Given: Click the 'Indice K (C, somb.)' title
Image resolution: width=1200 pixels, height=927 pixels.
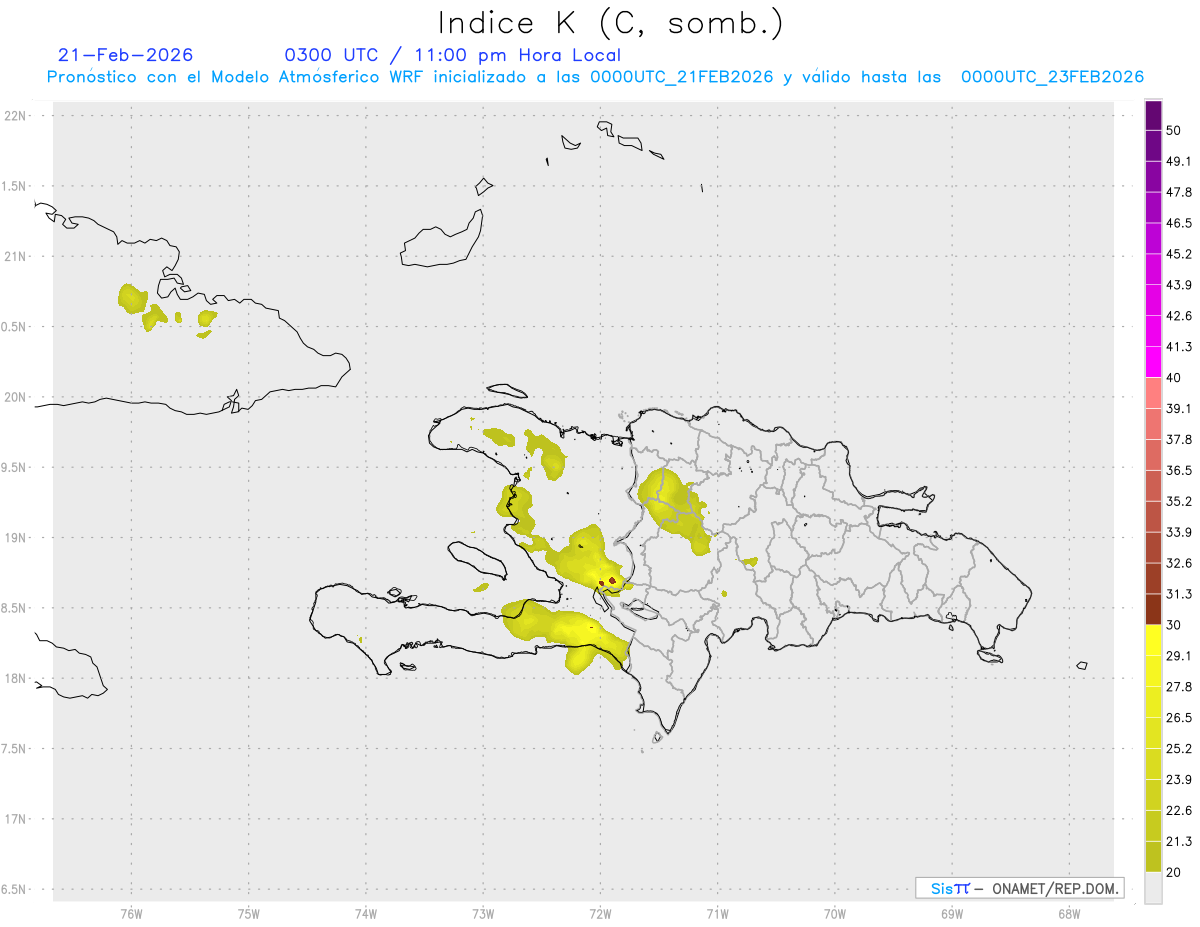Looking at the screenshot, I should pos(611,23).
